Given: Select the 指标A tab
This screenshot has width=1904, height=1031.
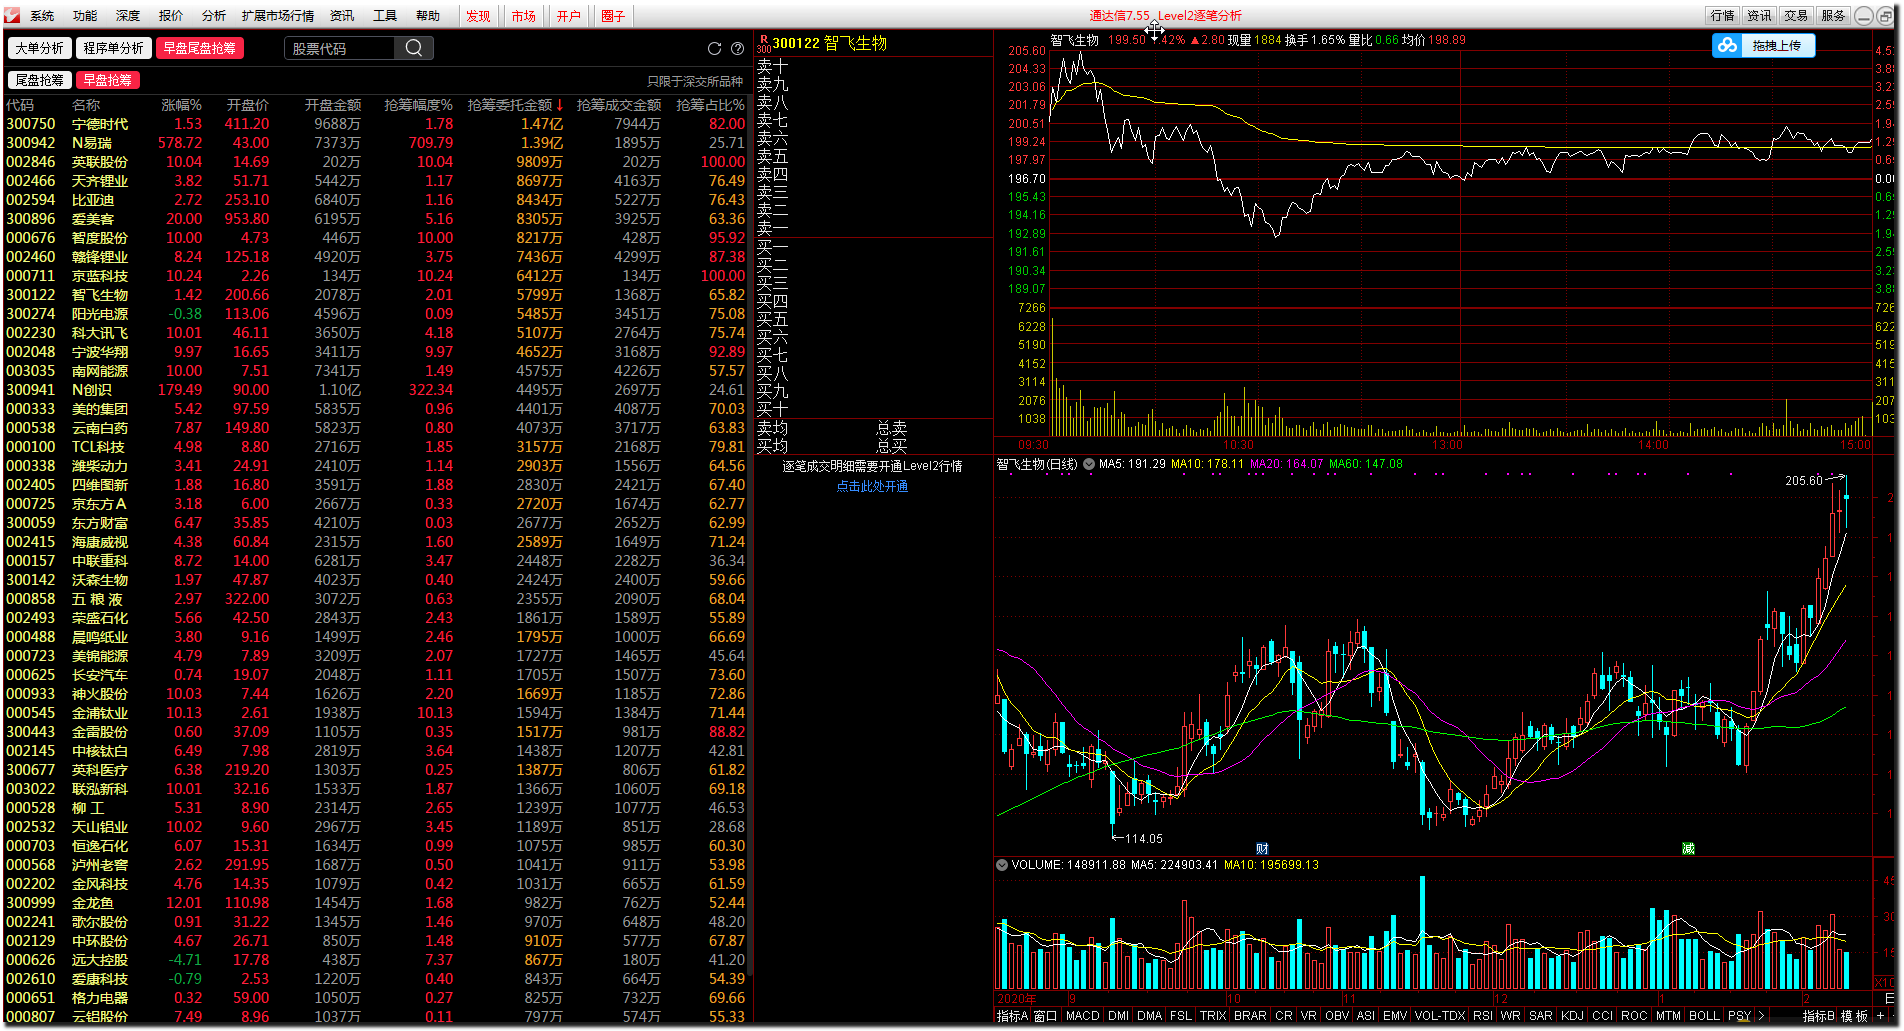Looking at the screenshot, I should (1012, 1016).
